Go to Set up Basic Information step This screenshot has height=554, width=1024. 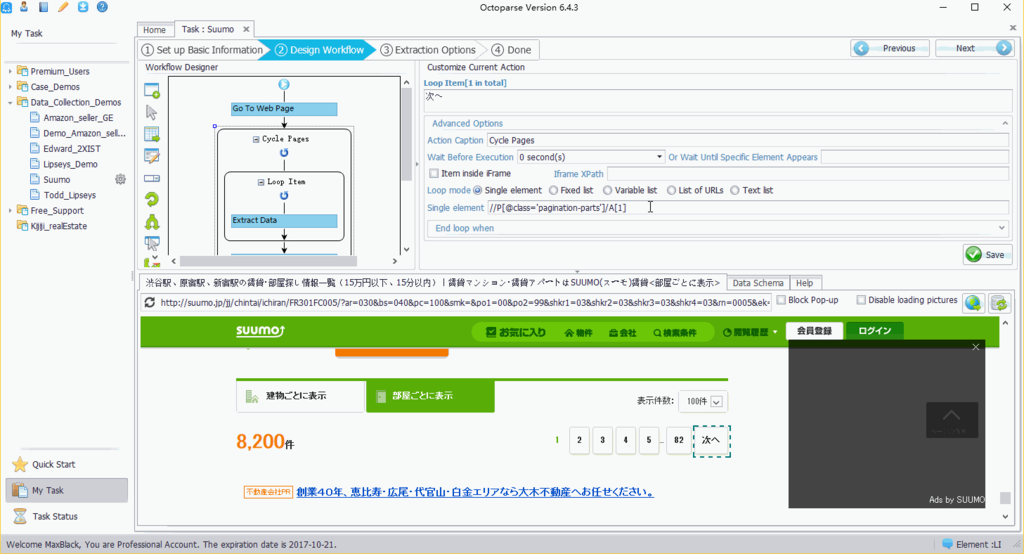pos(202,50)
